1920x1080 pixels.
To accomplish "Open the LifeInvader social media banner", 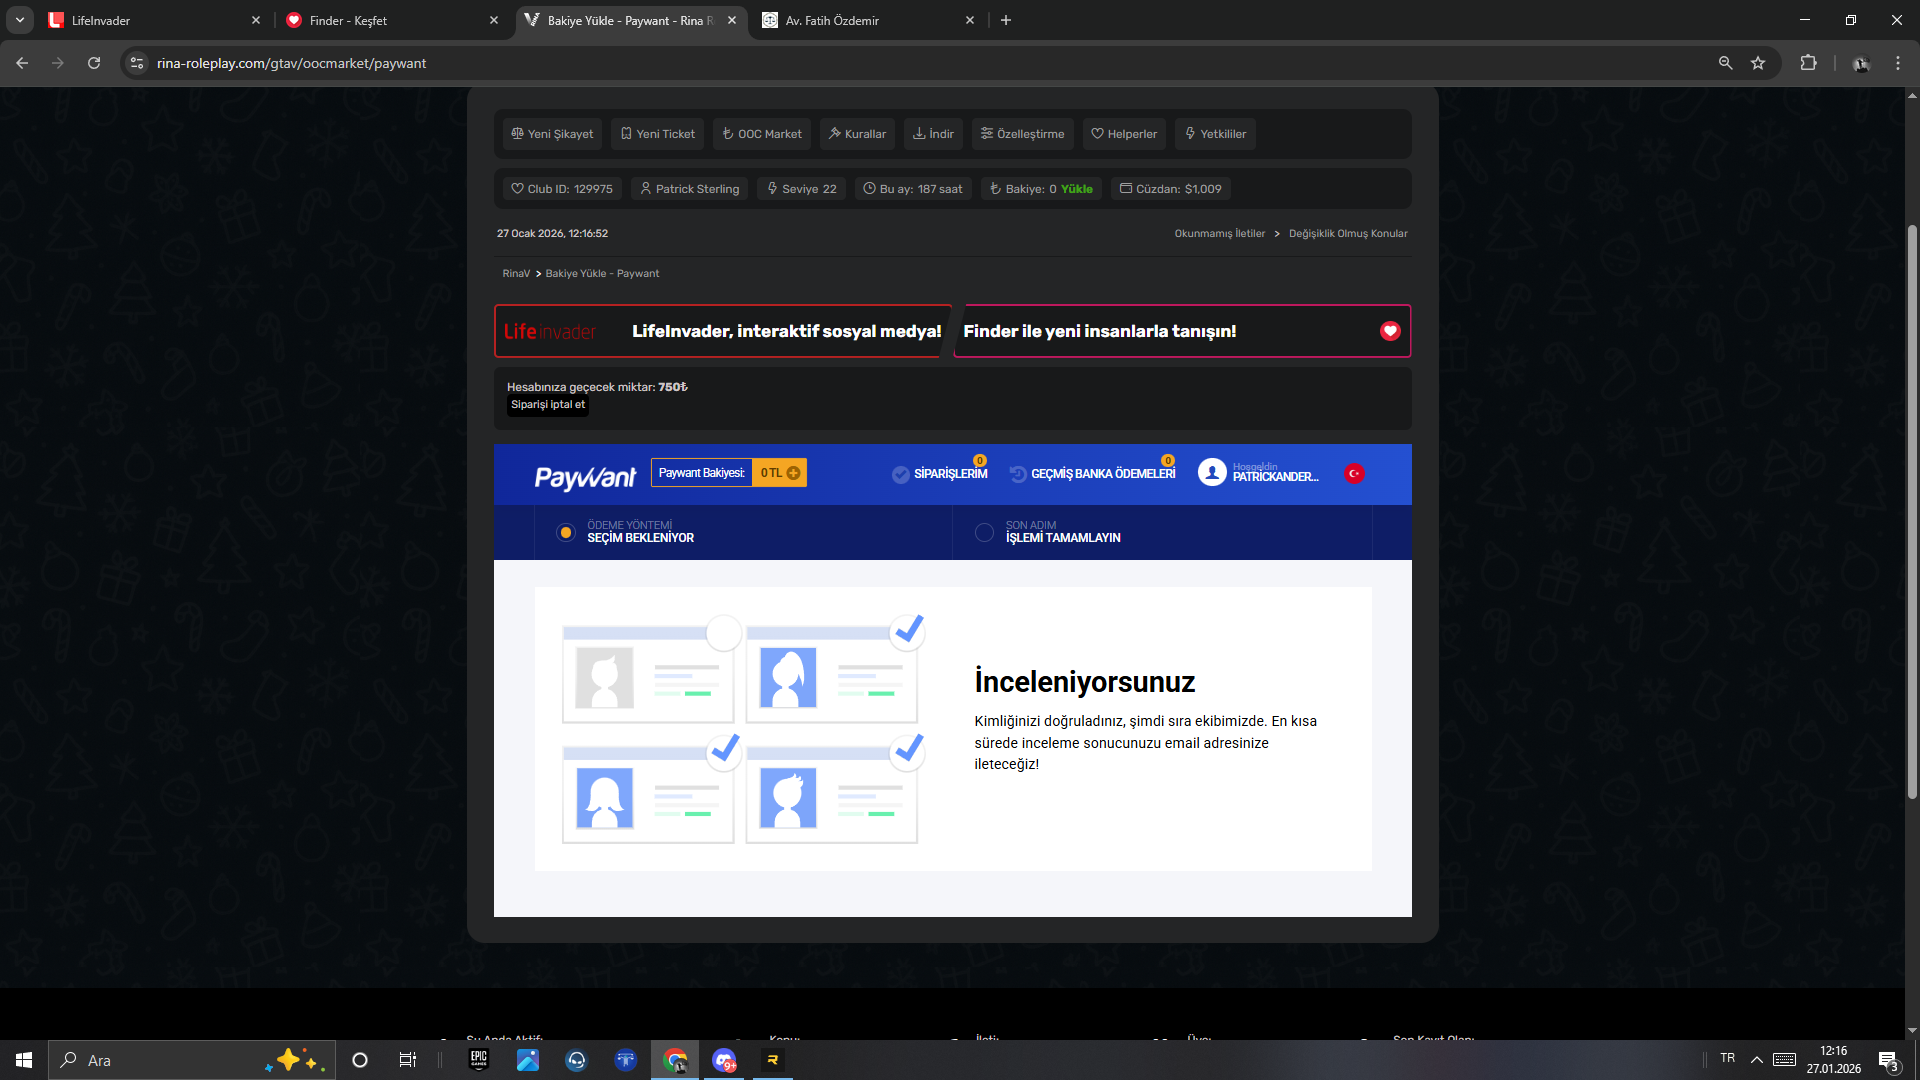I will coord(723,331).
